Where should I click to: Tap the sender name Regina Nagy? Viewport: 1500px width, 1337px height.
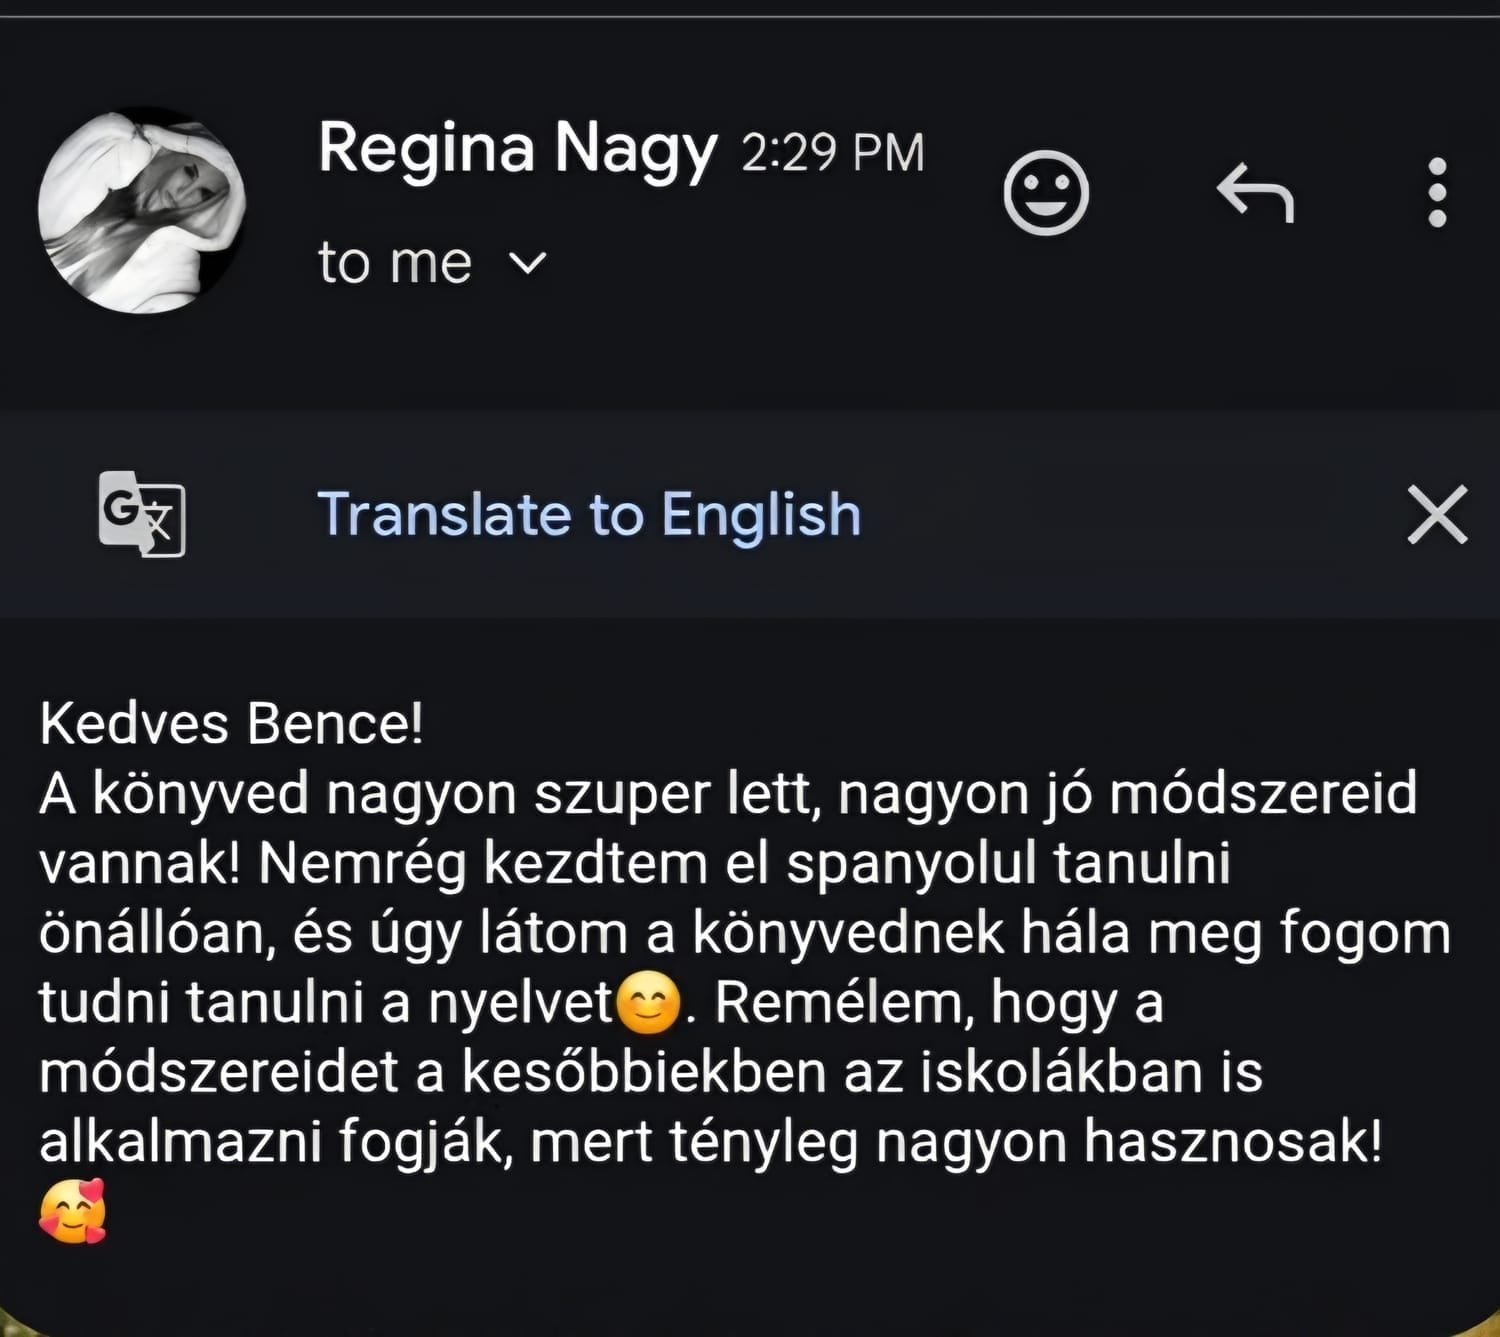517,150
